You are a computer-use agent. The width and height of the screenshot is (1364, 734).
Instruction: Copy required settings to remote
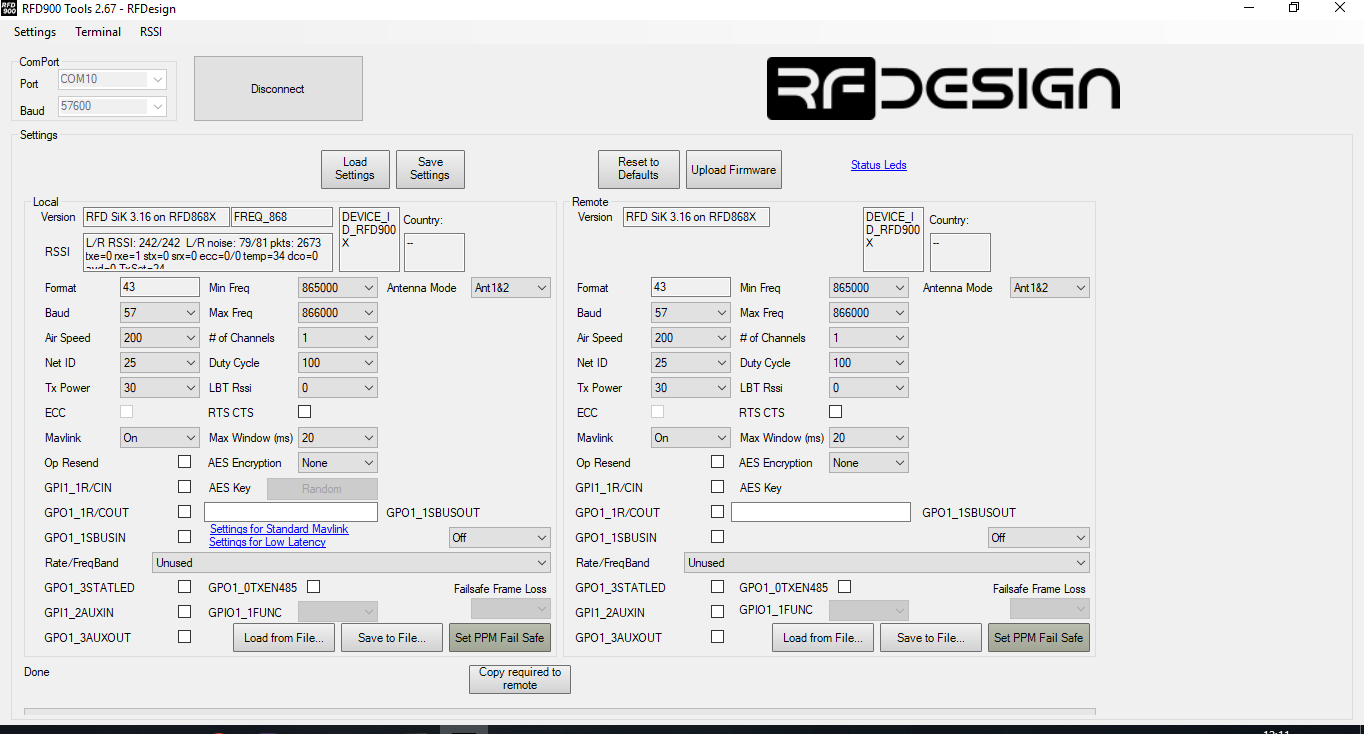(519, 679)
